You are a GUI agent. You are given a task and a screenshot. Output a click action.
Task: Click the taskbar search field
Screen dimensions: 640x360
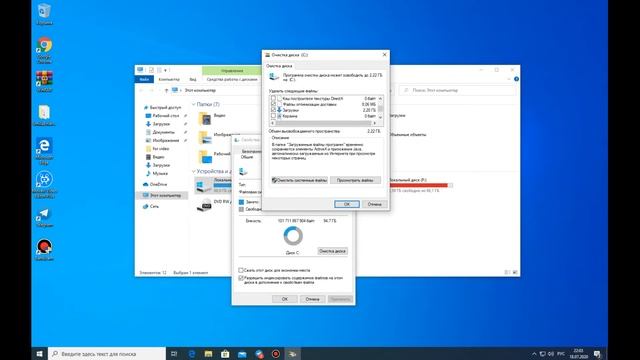point(107,353)
